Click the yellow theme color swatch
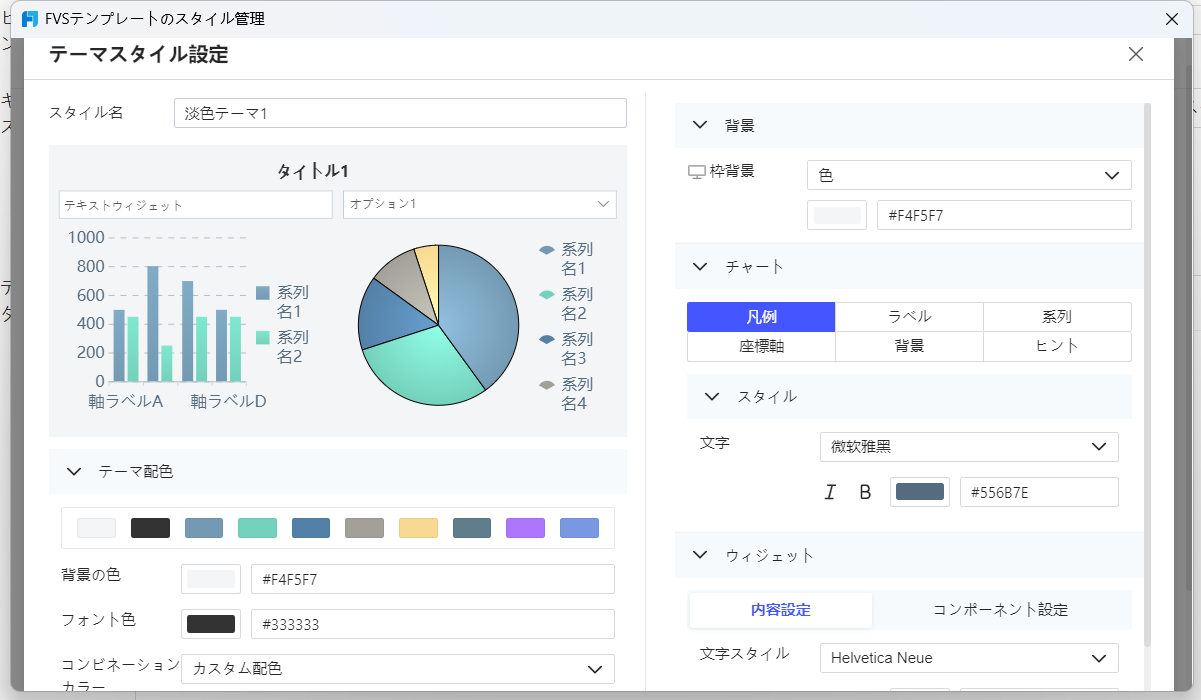The image size is (1201, 700). pos(418,528)
